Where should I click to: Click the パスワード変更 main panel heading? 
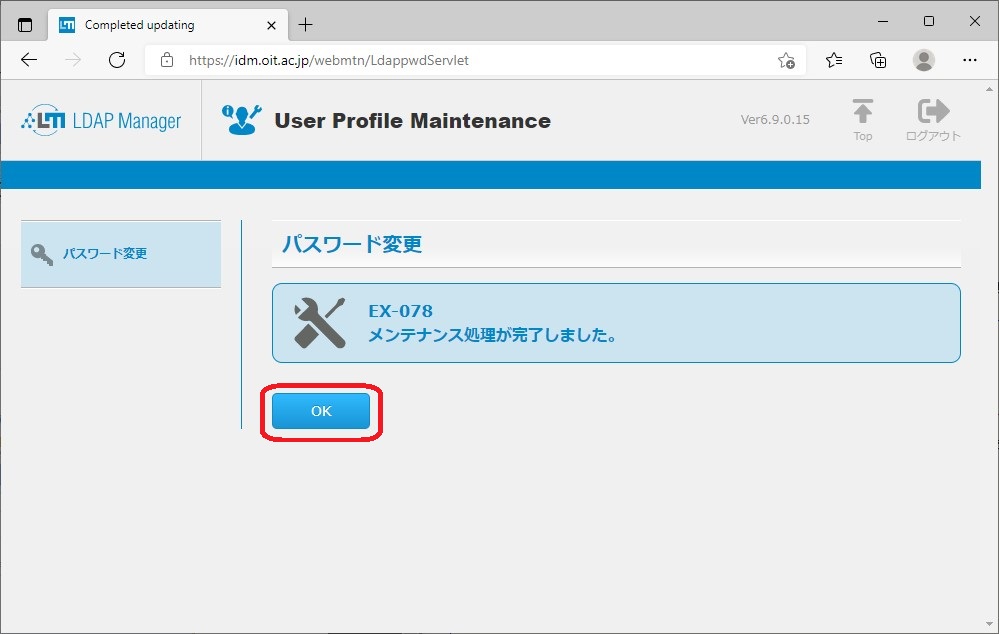352,244
